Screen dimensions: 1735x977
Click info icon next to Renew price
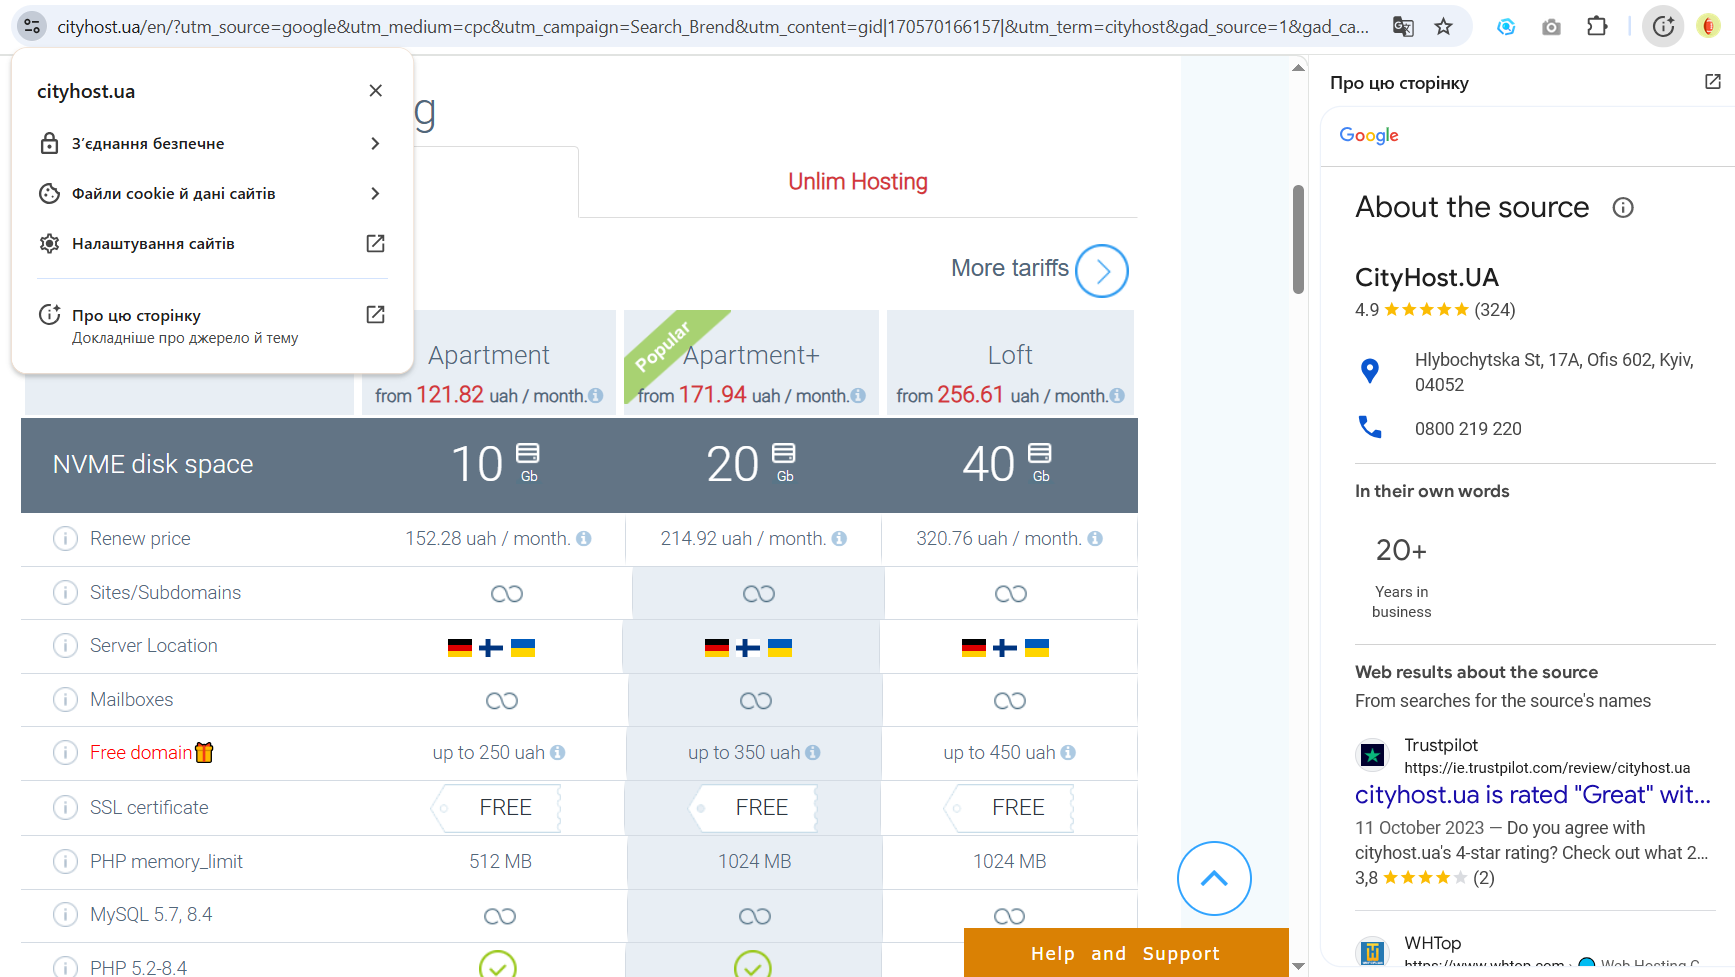[x=65, y=539]
